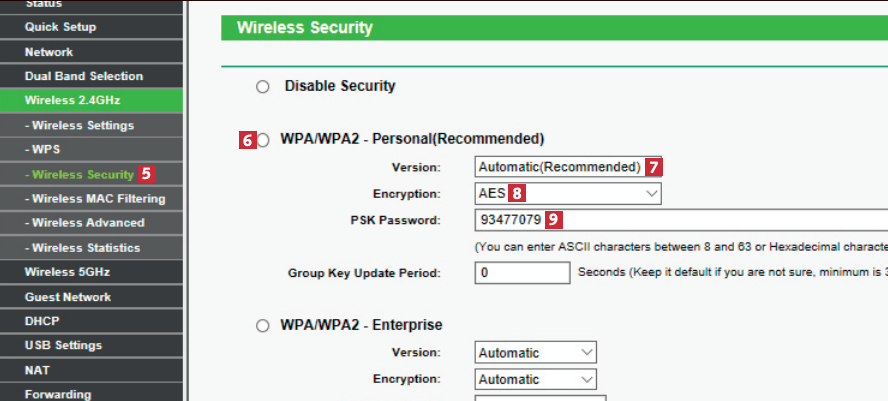This screenshot has width=888, height=401.
Task: Select WPA/WPA2 - Personal radio button
Action: coord(264,140)
